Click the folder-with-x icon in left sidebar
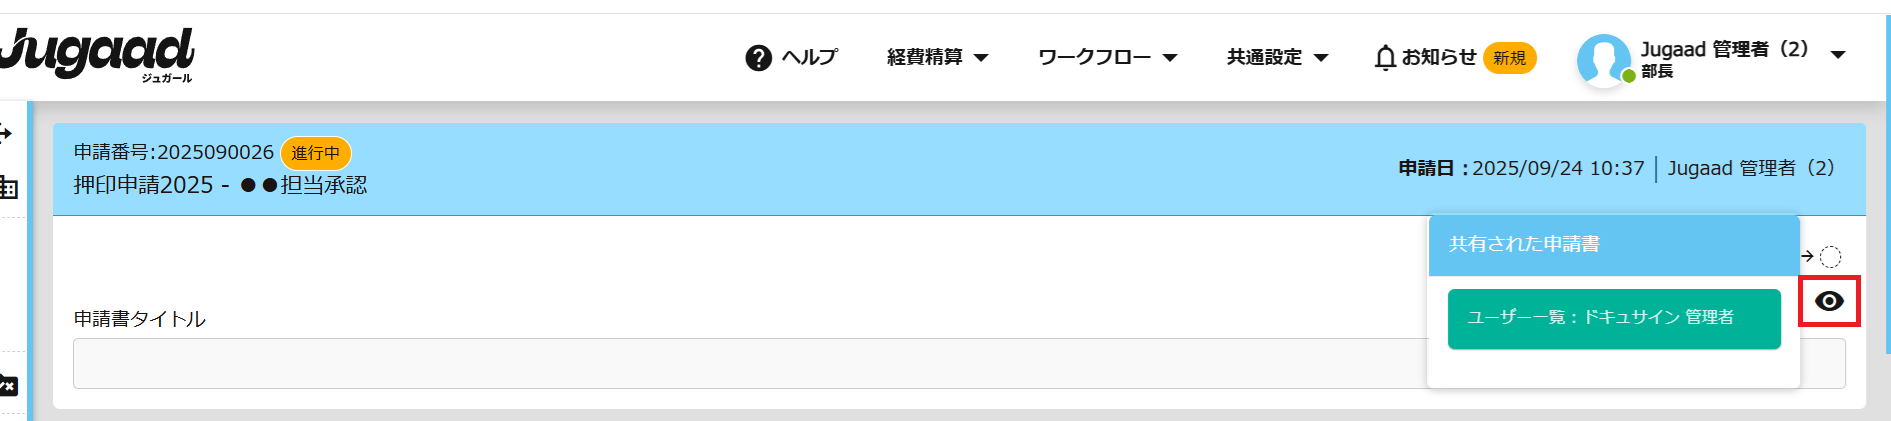Screen dimensions: 1891x421 tap(8, 385)
